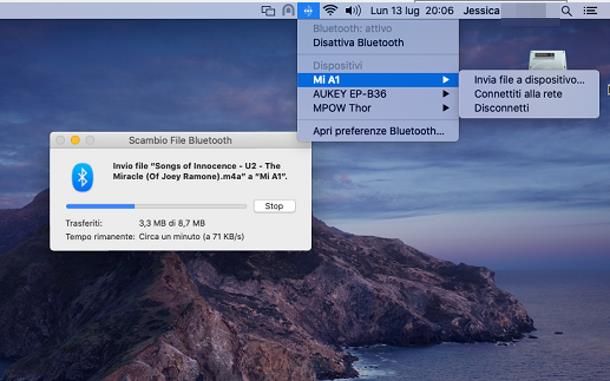Viewport: 610px width, 381px height.
Task: Expand the Mi A1 submenu arrow
Action: click(x=446, y=80)
